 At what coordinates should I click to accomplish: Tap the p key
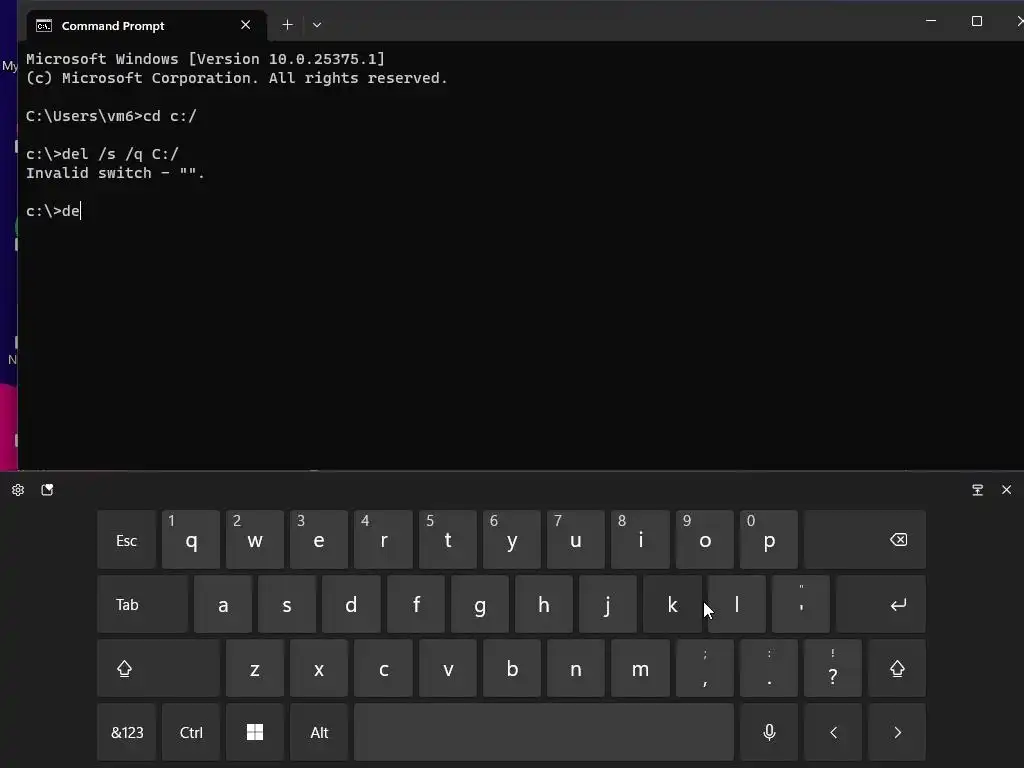(x=769, y=540)
